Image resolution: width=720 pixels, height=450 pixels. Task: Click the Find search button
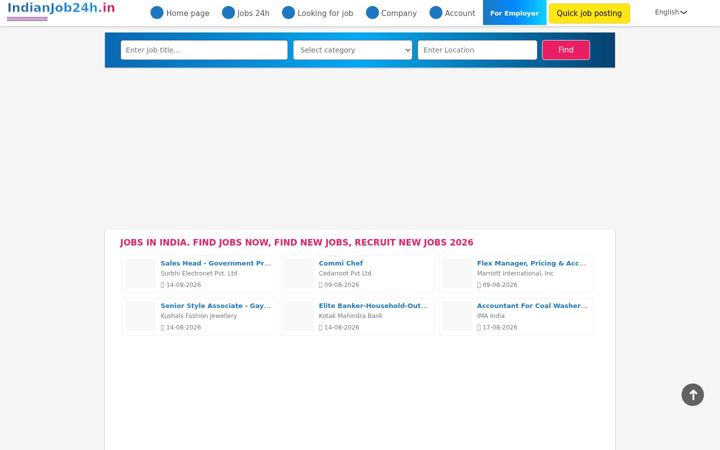(566, 50)
